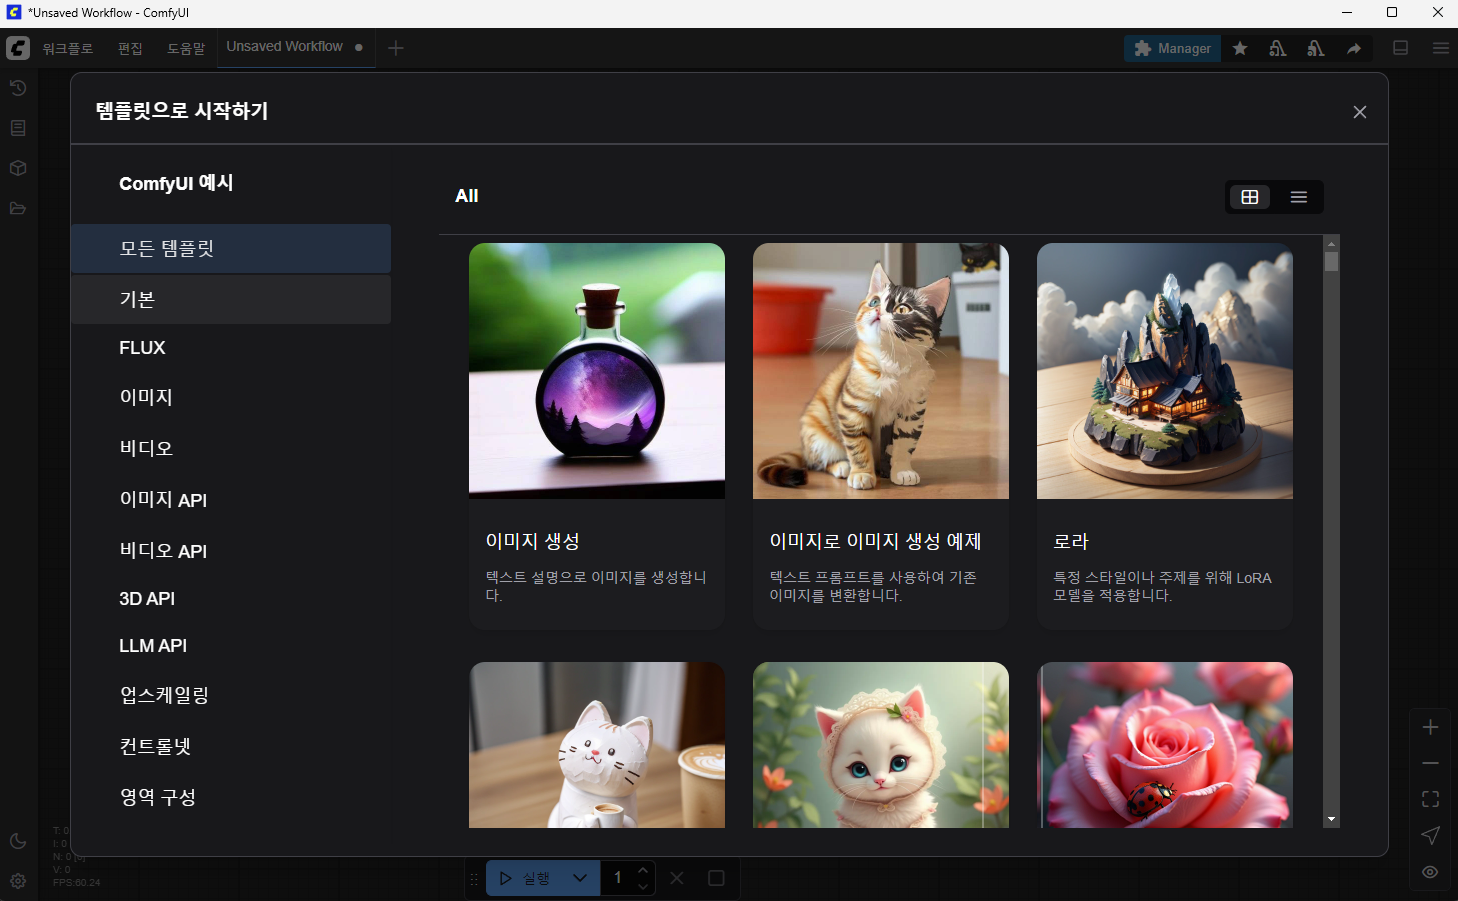The height and width of the screenshot is (901, 1458).
Task: Switch templates to grid view
Action: pyautogui.click(x=1250, y=197)
